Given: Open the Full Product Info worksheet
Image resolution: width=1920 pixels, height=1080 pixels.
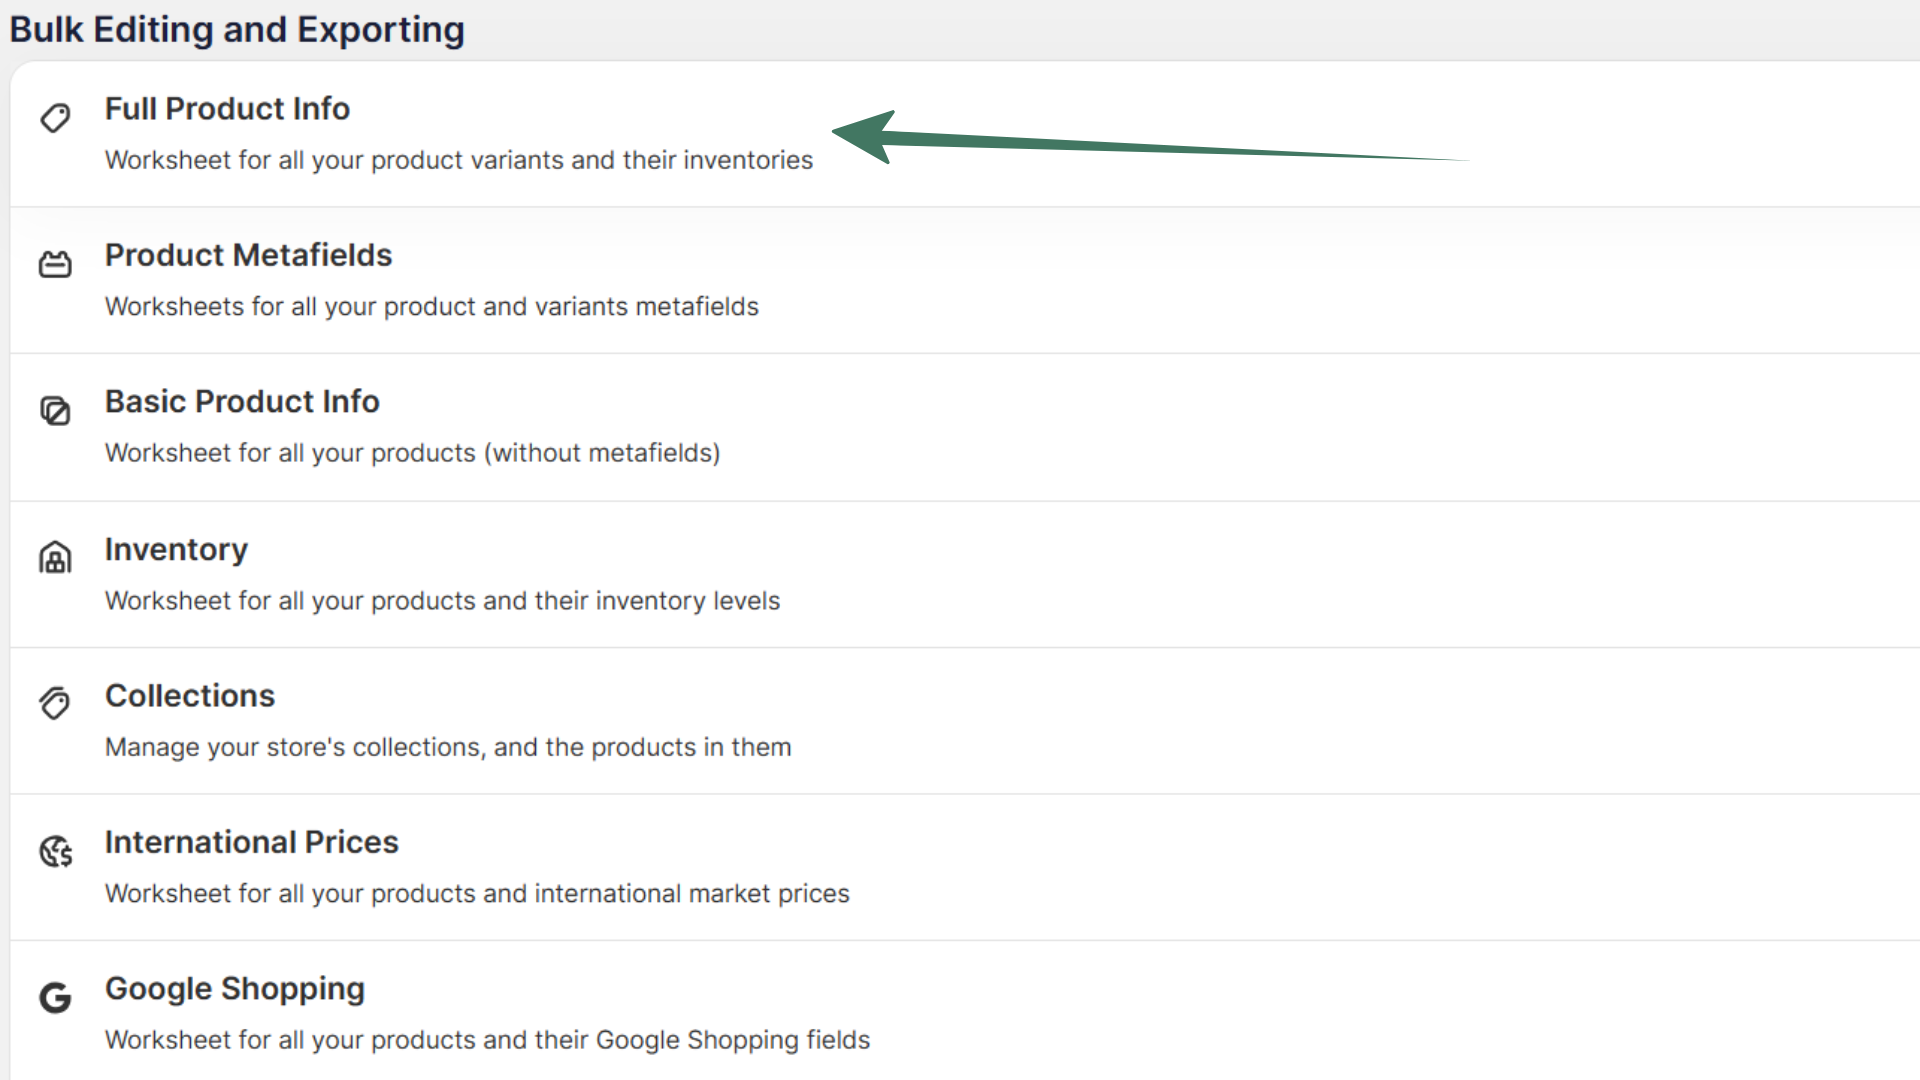Looking at the screenshot, I should pos(227,108).
